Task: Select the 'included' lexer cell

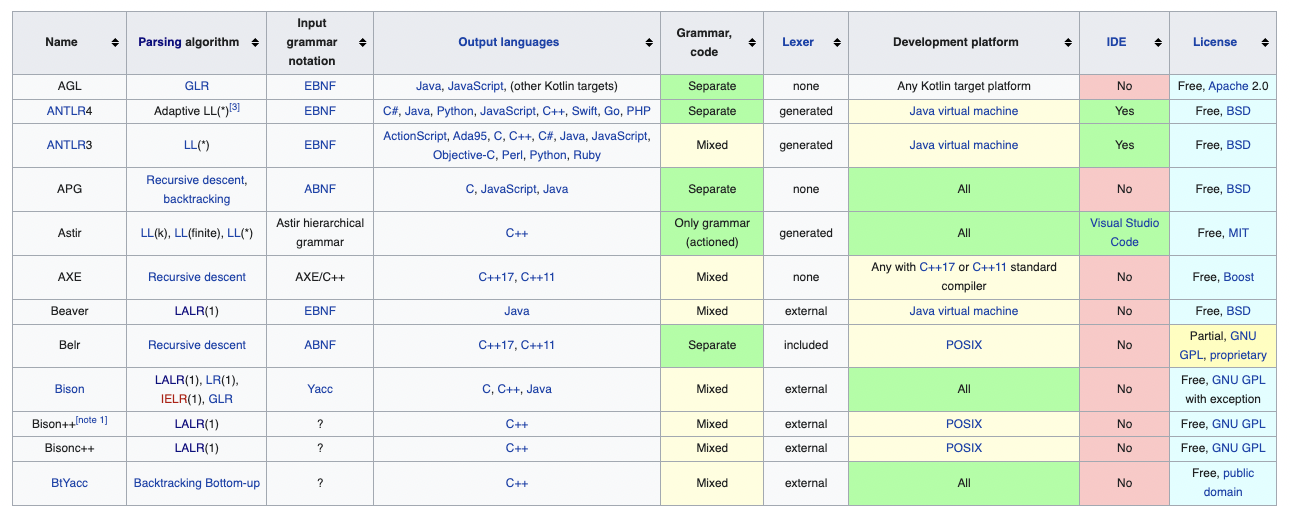Action: (x=806, y=345)
